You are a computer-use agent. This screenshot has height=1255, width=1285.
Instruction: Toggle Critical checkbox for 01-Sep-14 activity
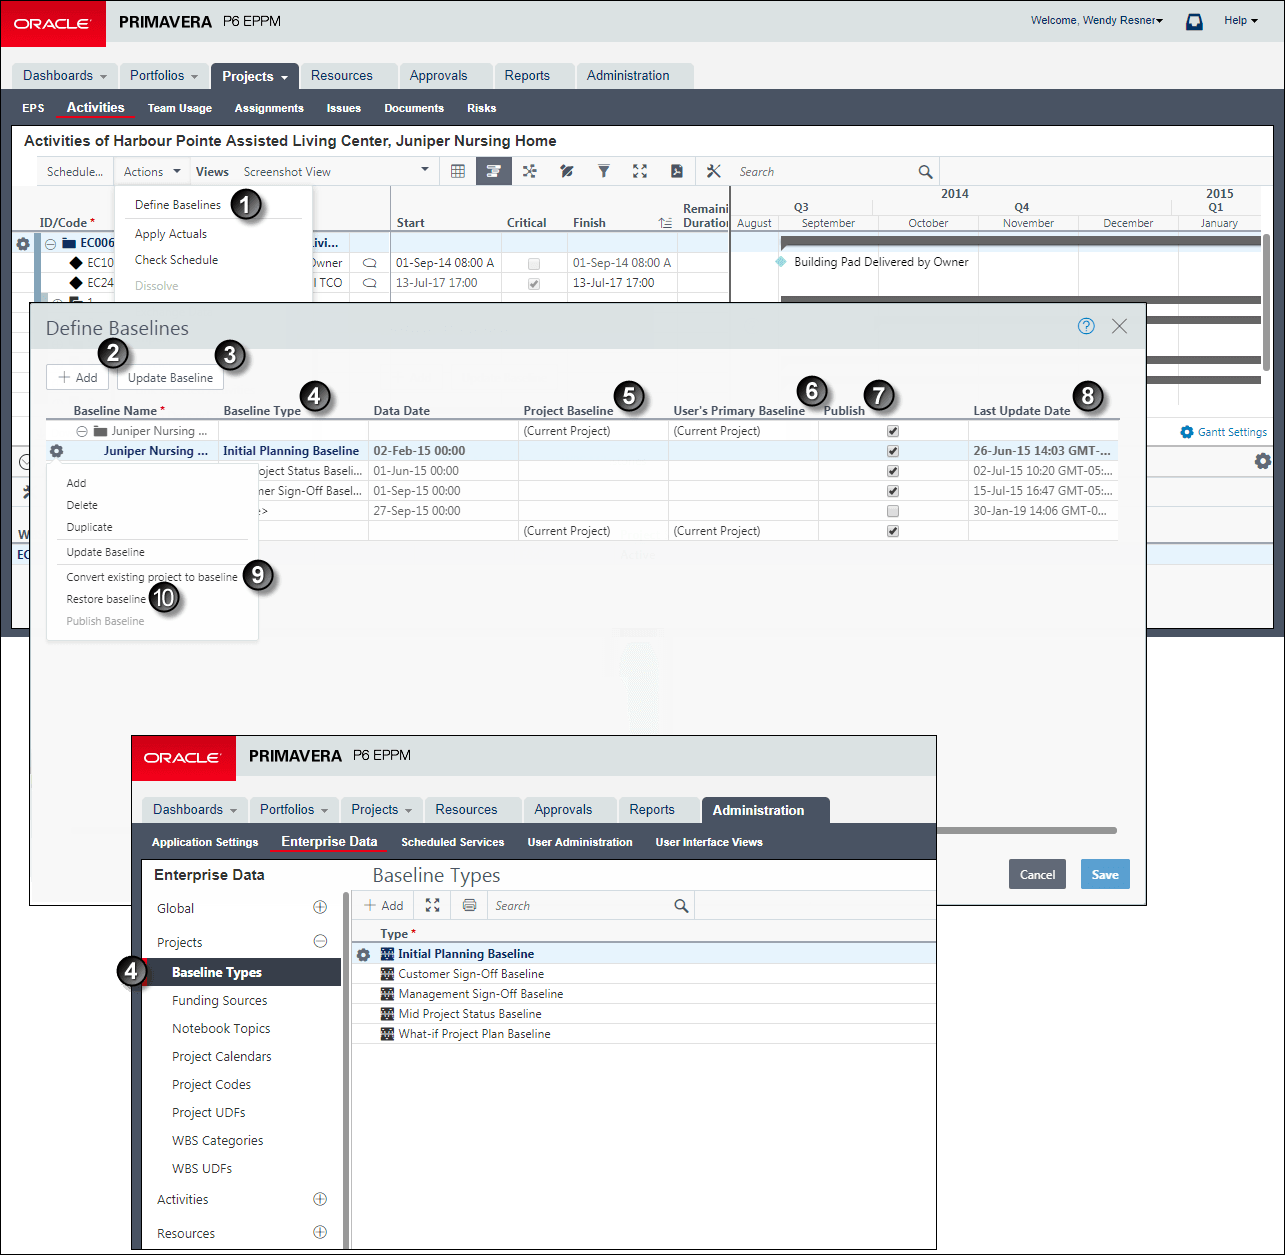tap(534, 264)
